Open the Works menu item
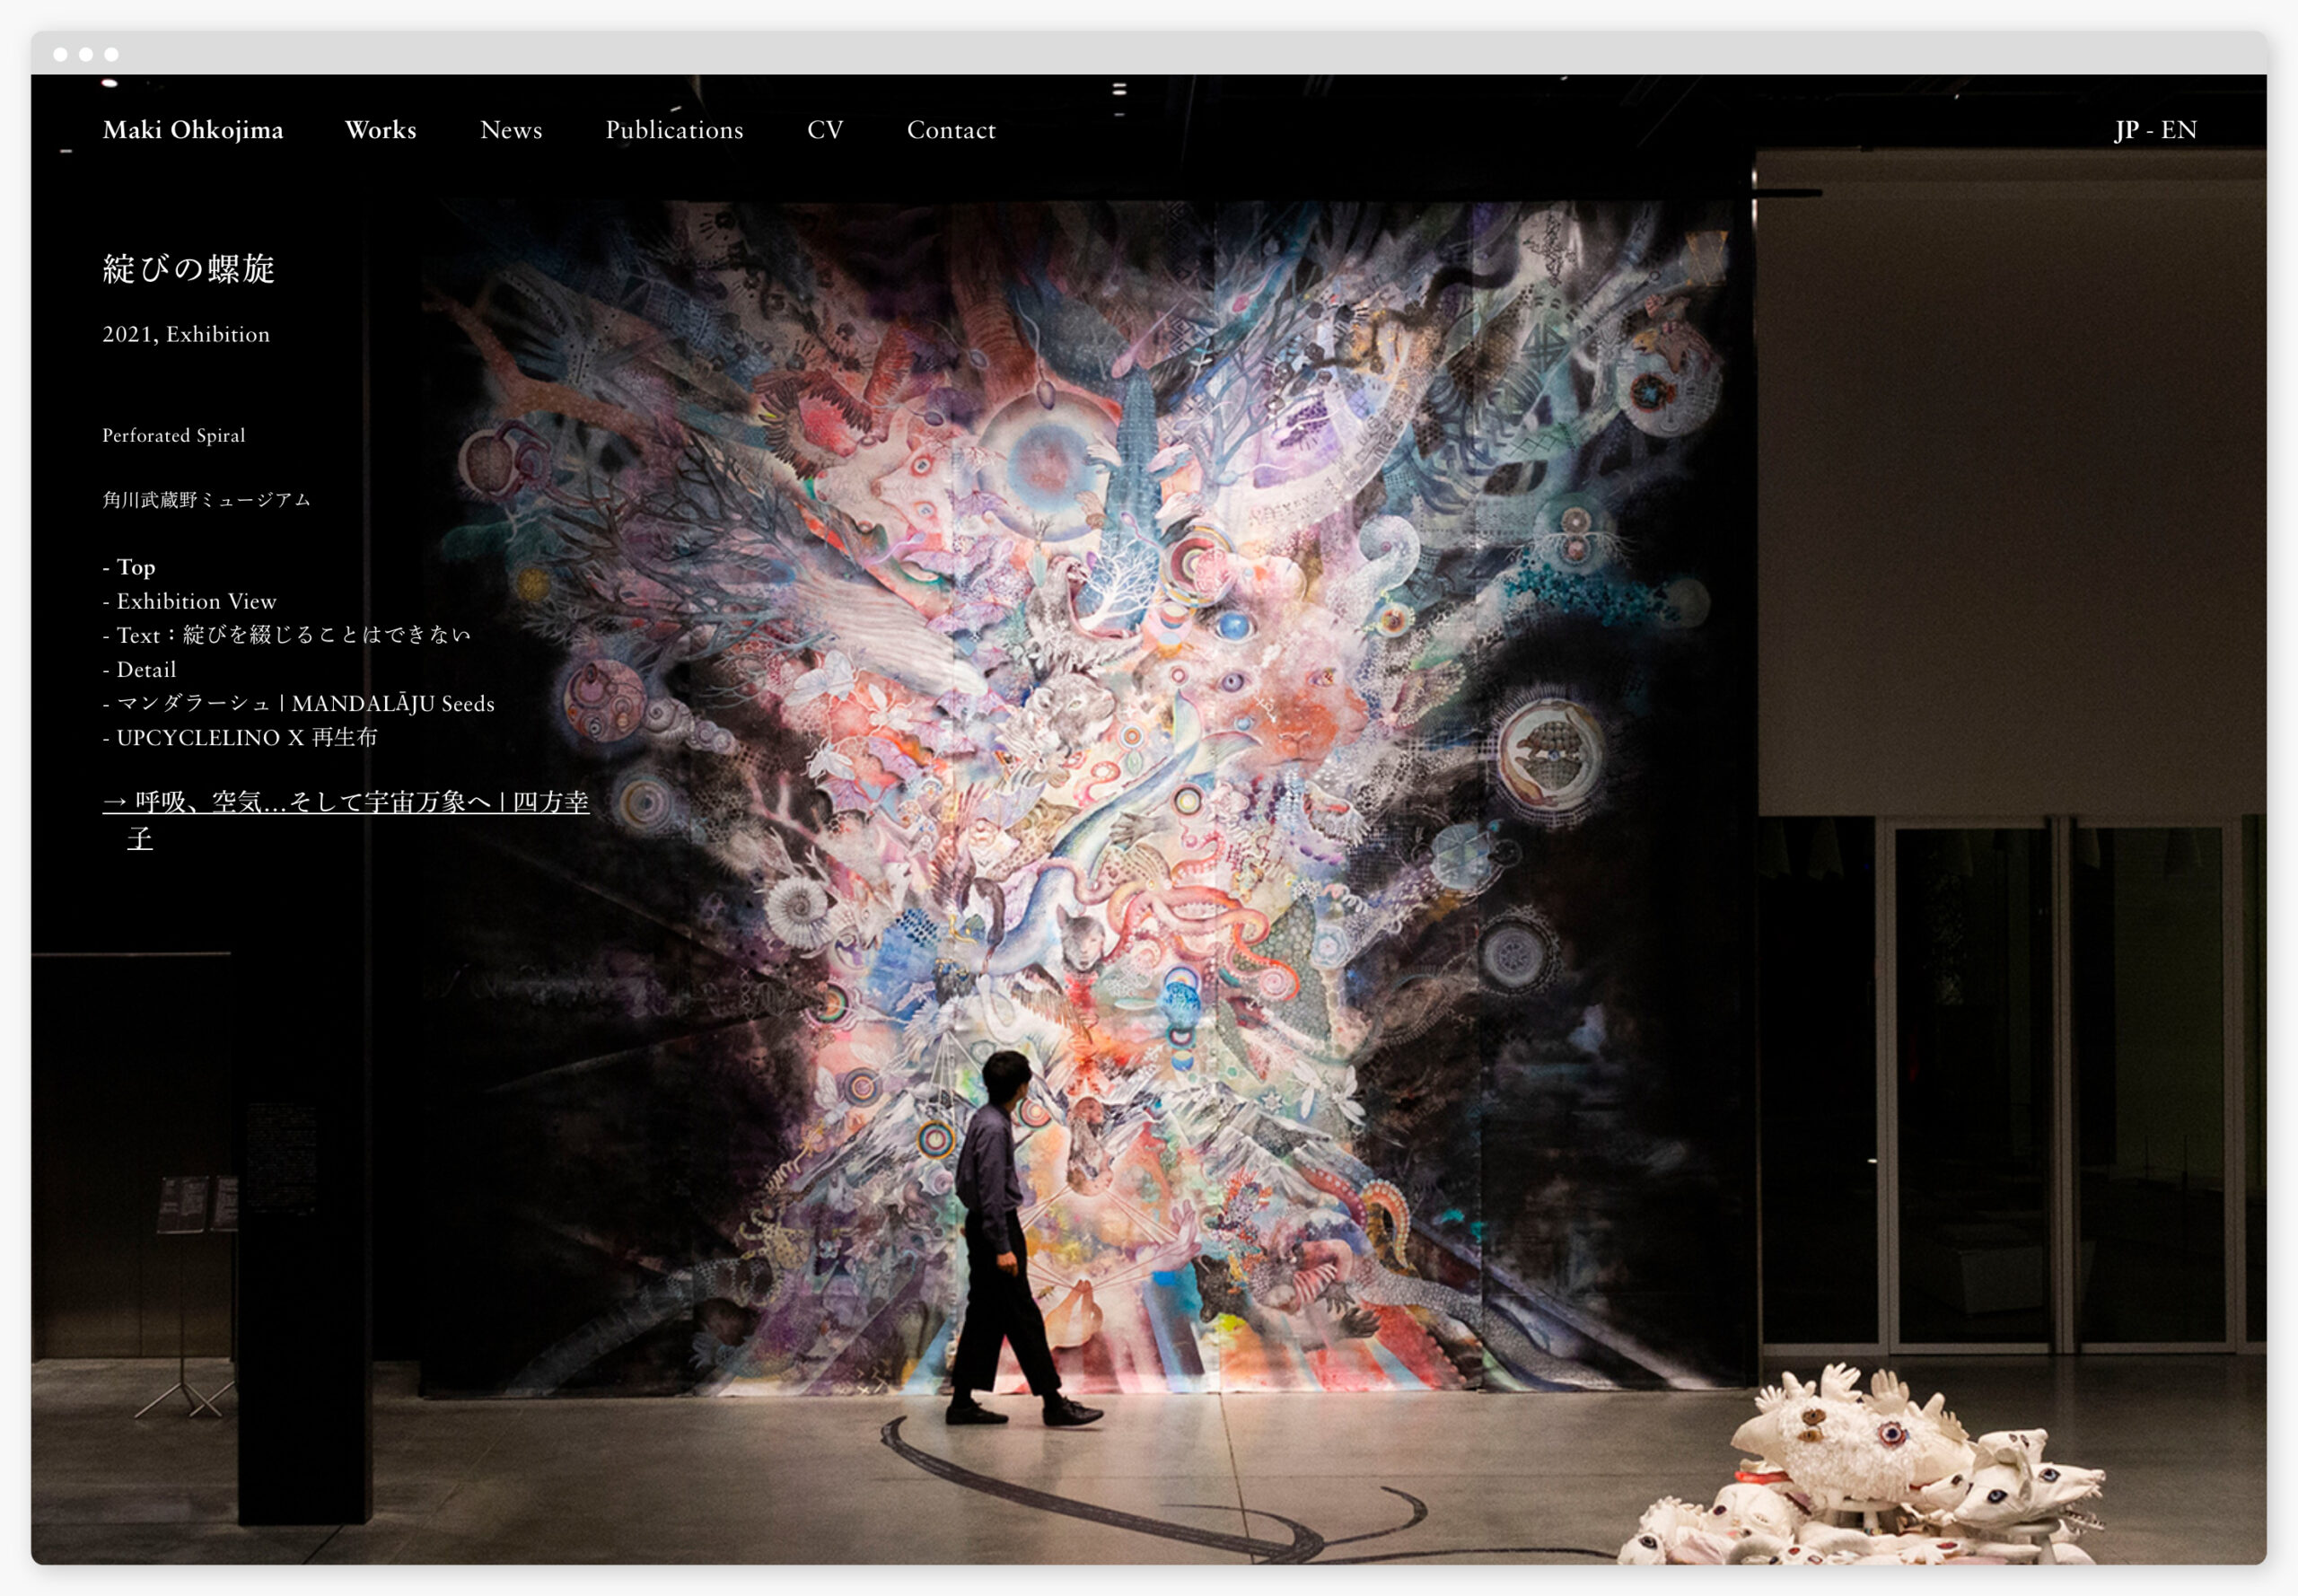 (x=381, y=130)
